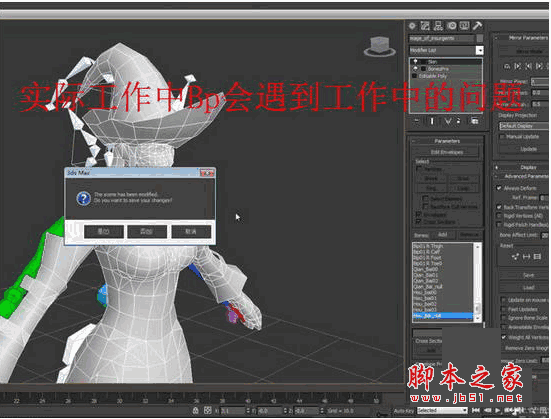Collapse the Parameters rollout header
The image size is (551, 419).
click(447, 141)
